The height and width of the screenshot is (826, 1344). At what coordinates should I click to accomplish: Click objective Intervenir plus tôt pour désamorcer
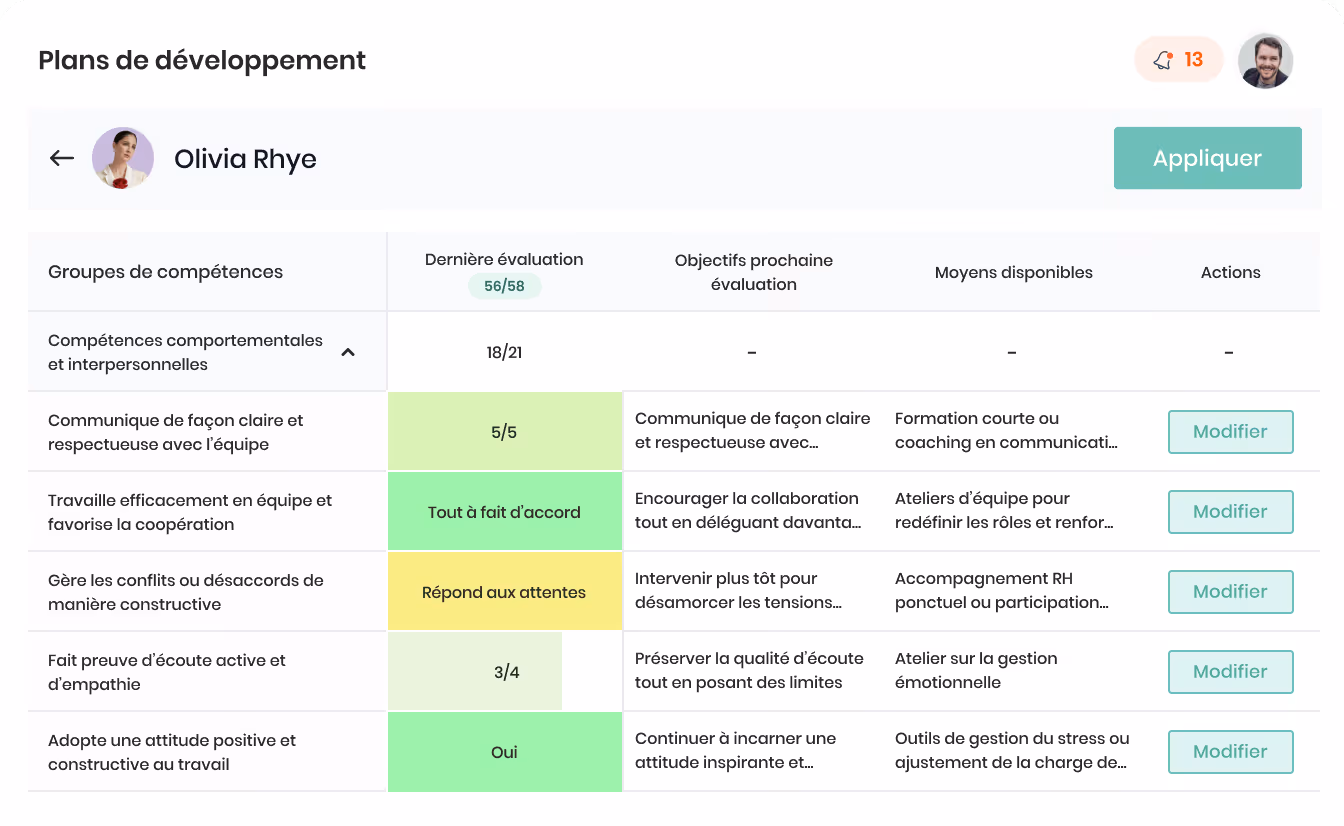tap(738, 590)
